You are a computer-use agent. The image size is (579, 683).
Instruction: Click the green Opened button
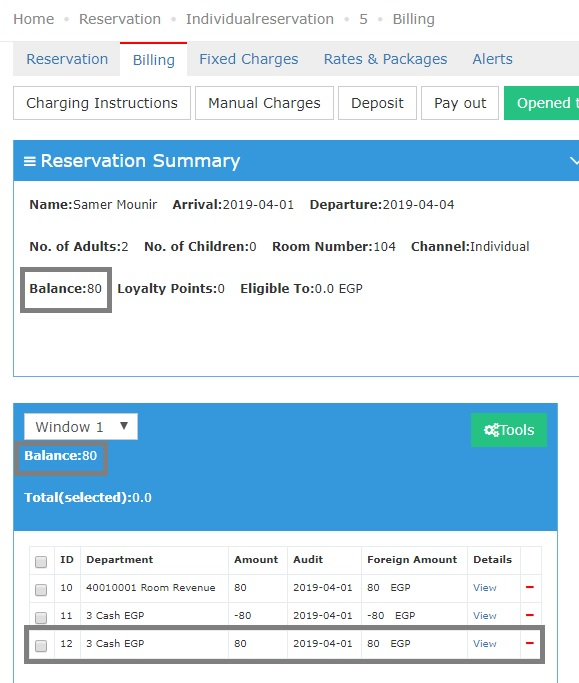click(542, 103)
